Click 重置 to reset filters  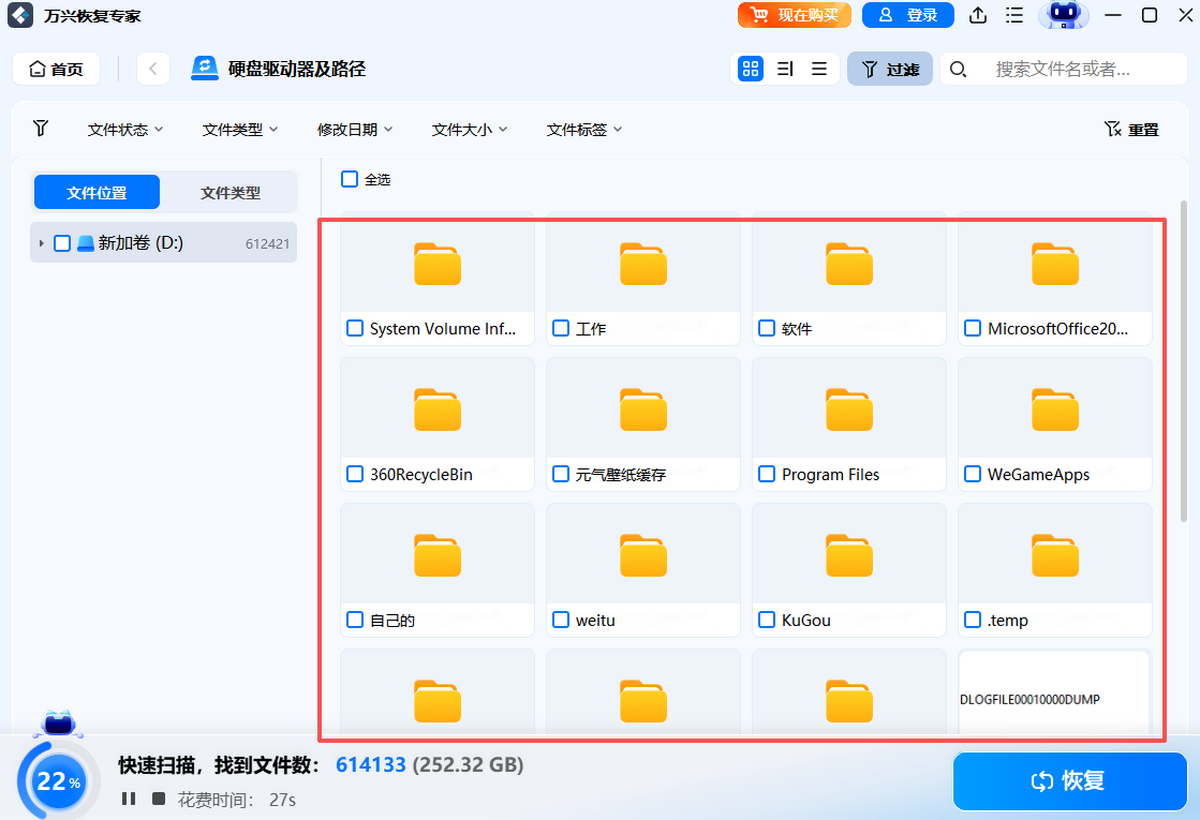coord(1131,129)
